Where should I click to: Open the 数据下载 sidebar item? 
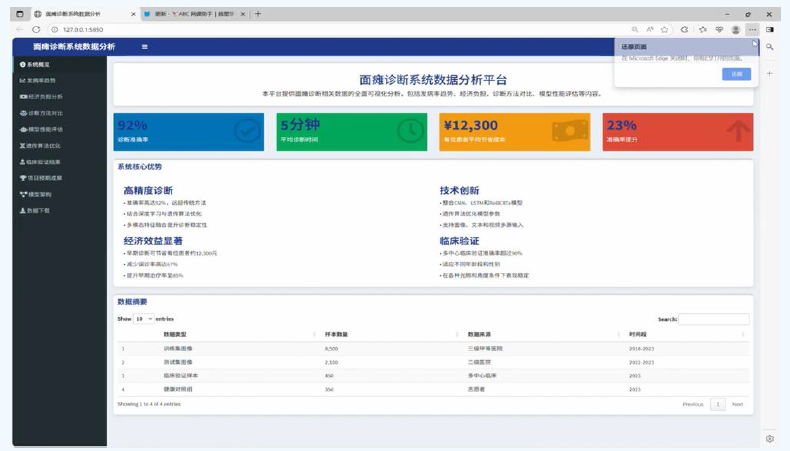click(59, 211)
